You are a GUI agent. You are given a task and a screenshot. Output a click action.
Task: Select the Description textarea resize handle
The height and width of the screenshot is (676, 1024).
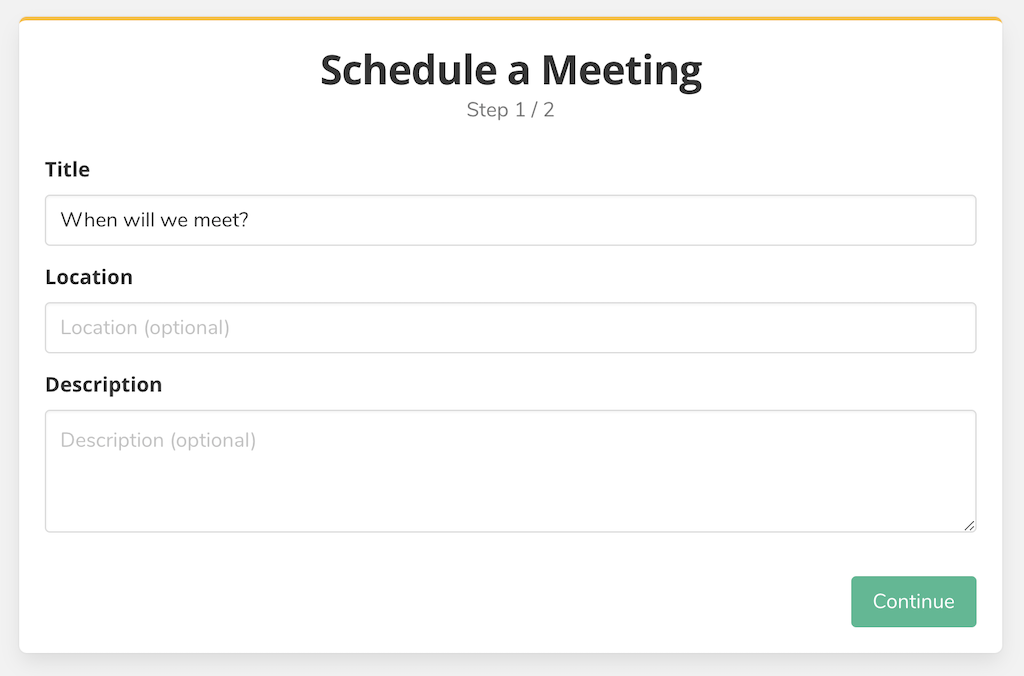coord(969,525)
